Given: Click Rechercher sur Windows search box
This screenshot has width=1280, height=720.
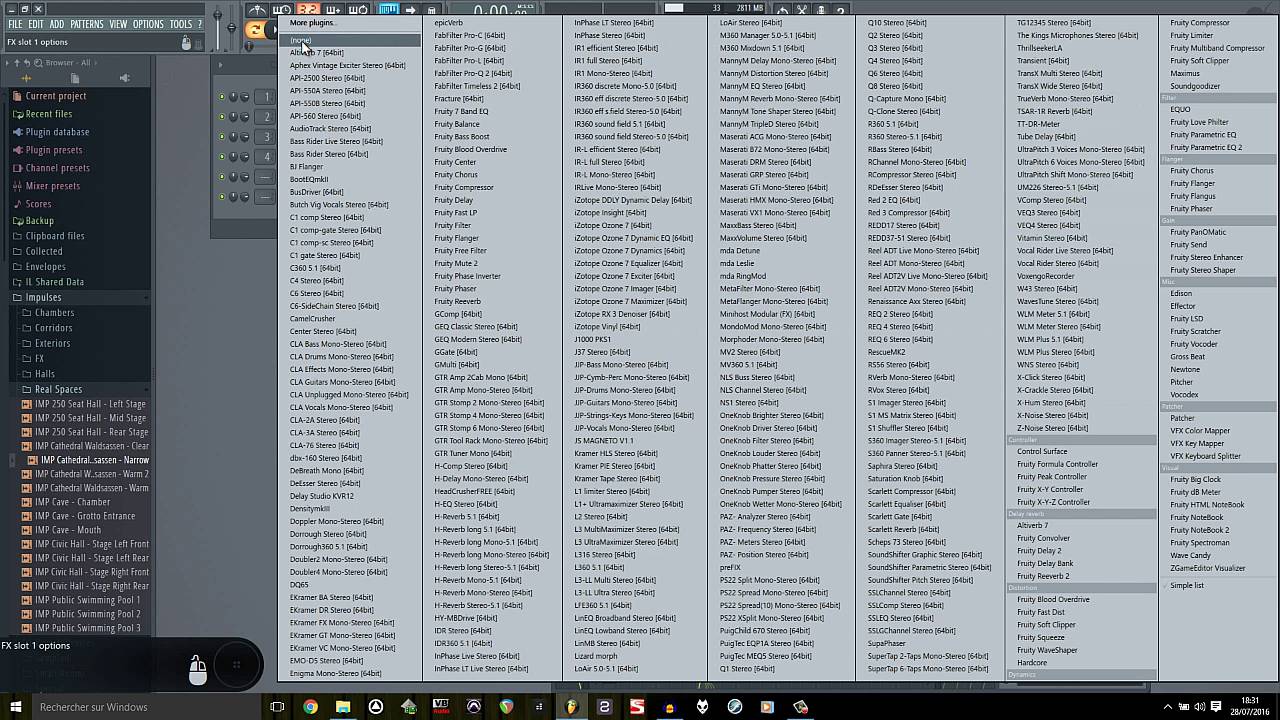Looking at the screenshot, I should pos(147,707).
